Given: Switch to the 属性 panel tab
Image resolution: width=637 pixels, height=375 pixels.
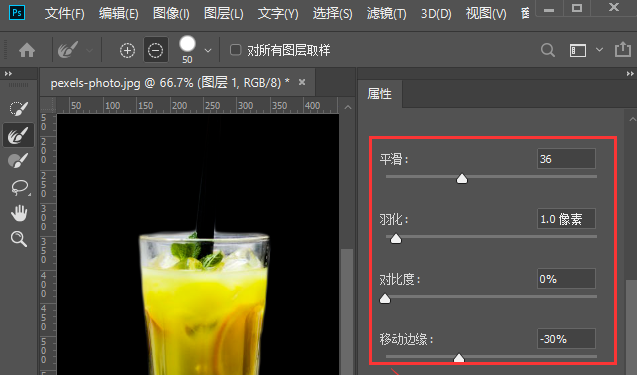Looking at the screenshot, I should 379,94.
